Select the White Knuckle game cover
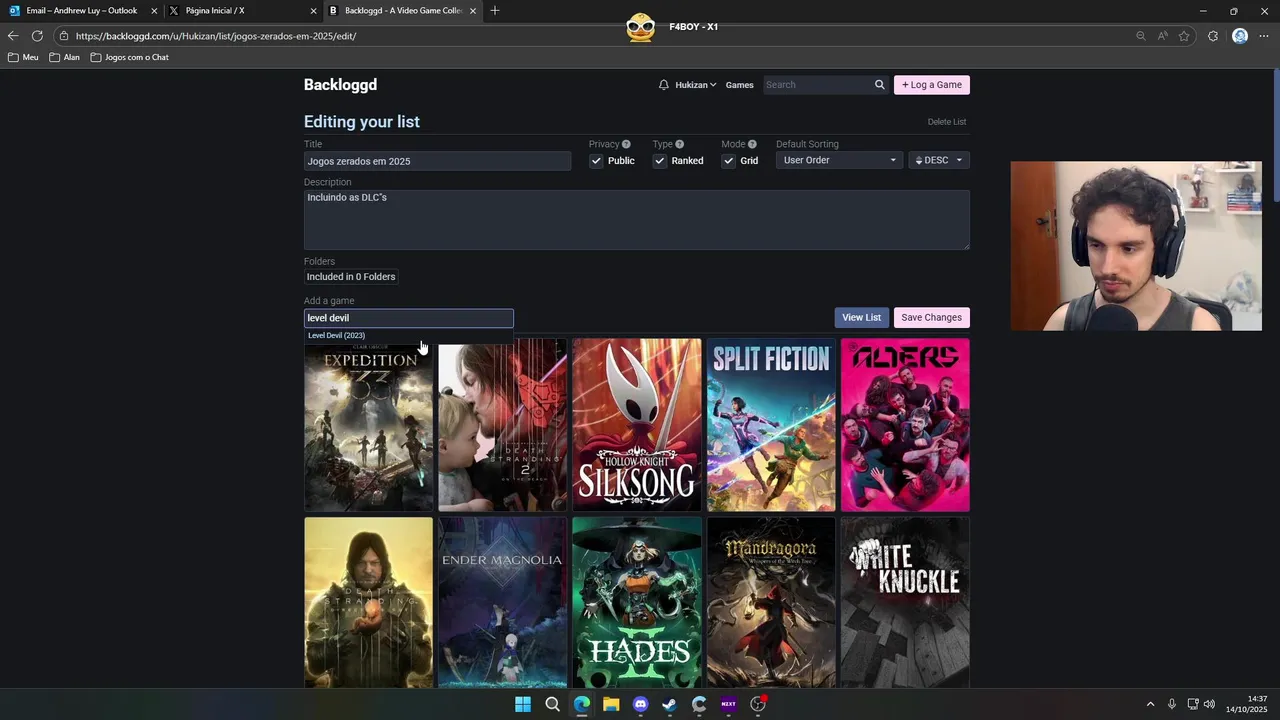The height and width of the screenshot is (720, 1280). (x=905, y=602)
